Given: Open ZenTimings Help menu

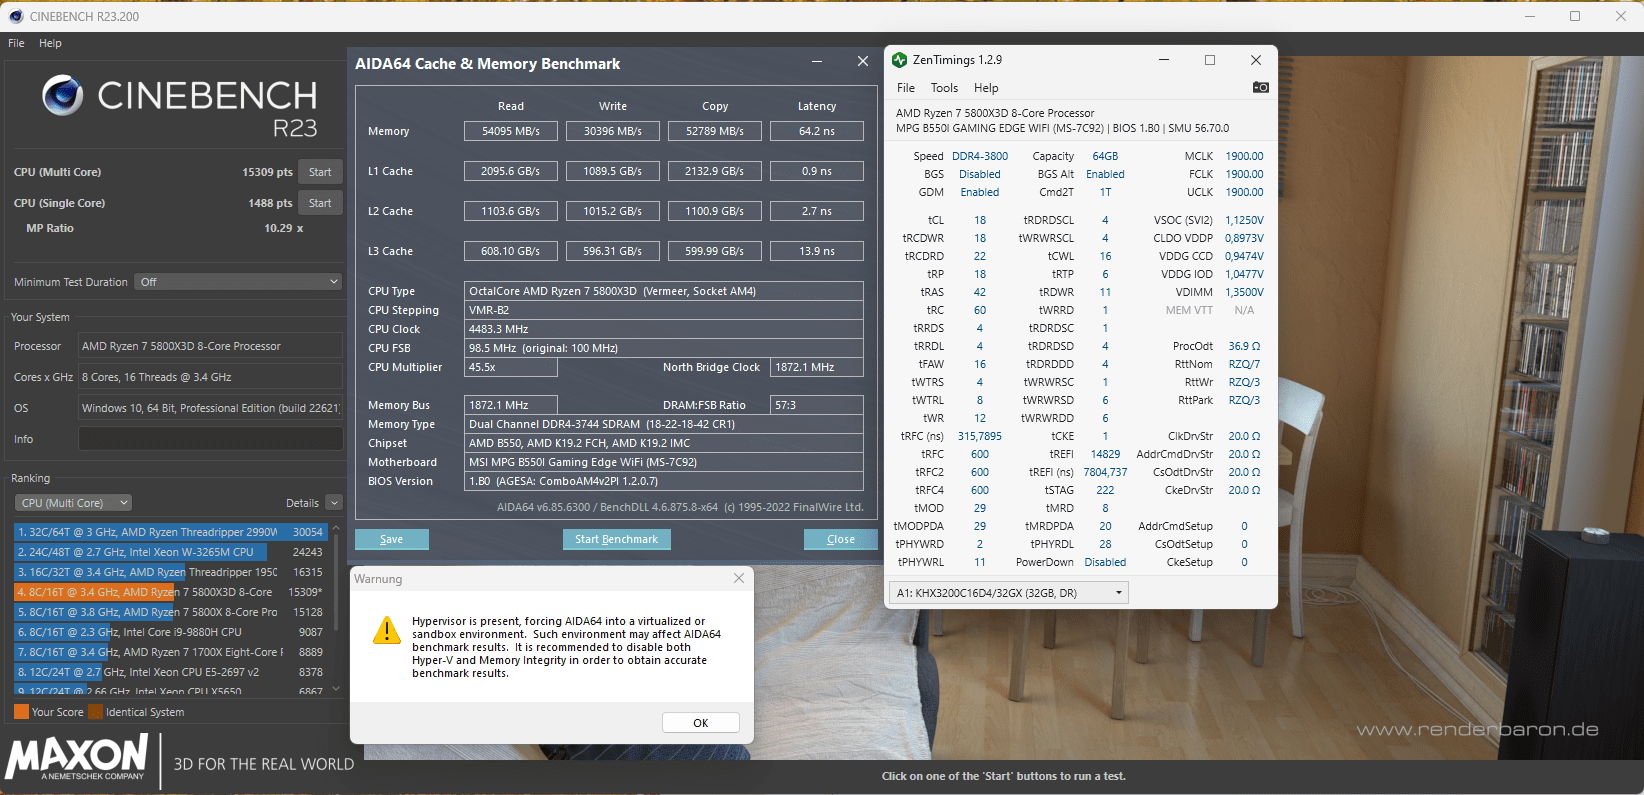Looking at the screenshot, I should tap(986, 88).
